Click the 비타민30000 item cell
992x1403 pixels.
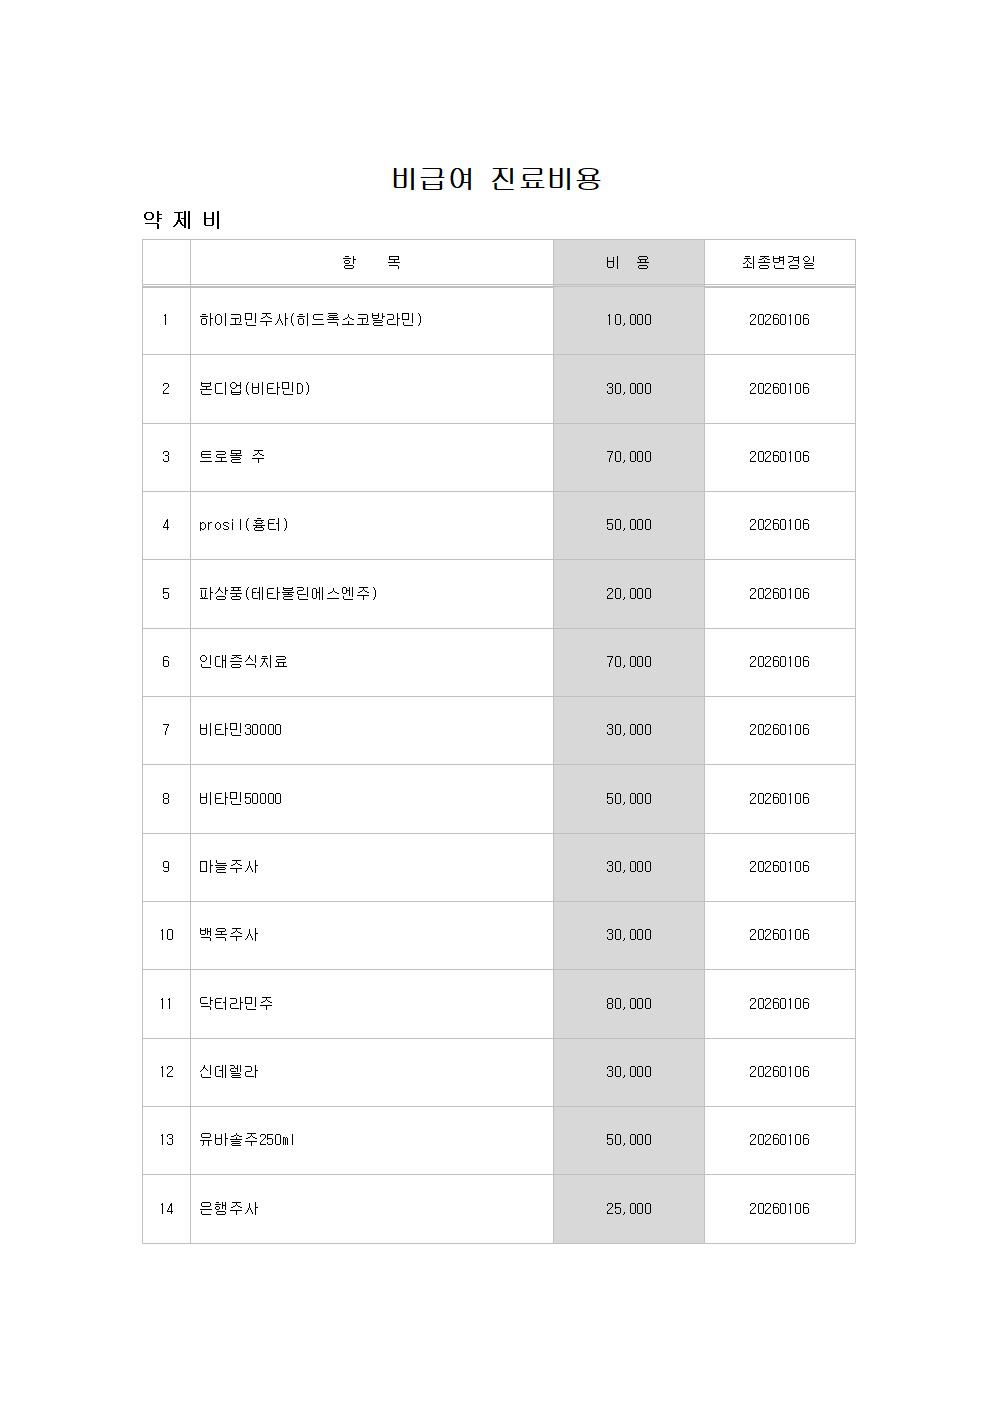(x=240, y=730)
